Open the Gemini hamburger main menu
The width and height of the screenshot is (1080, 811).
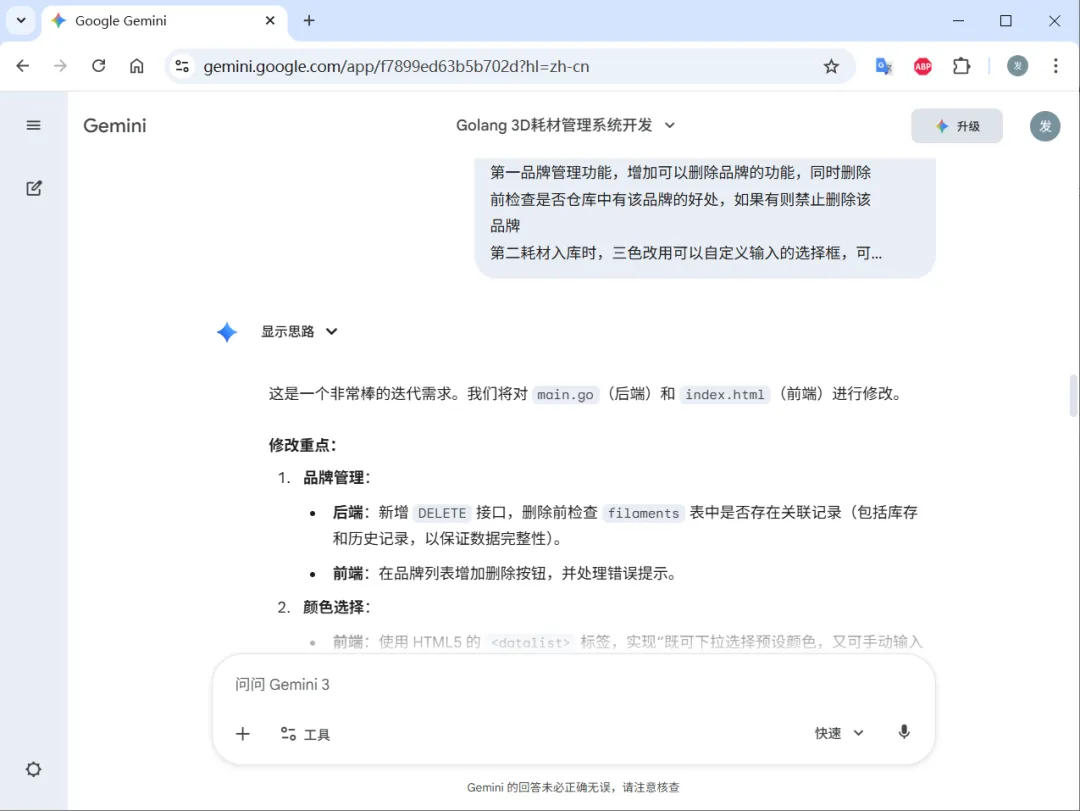(33, 125)
